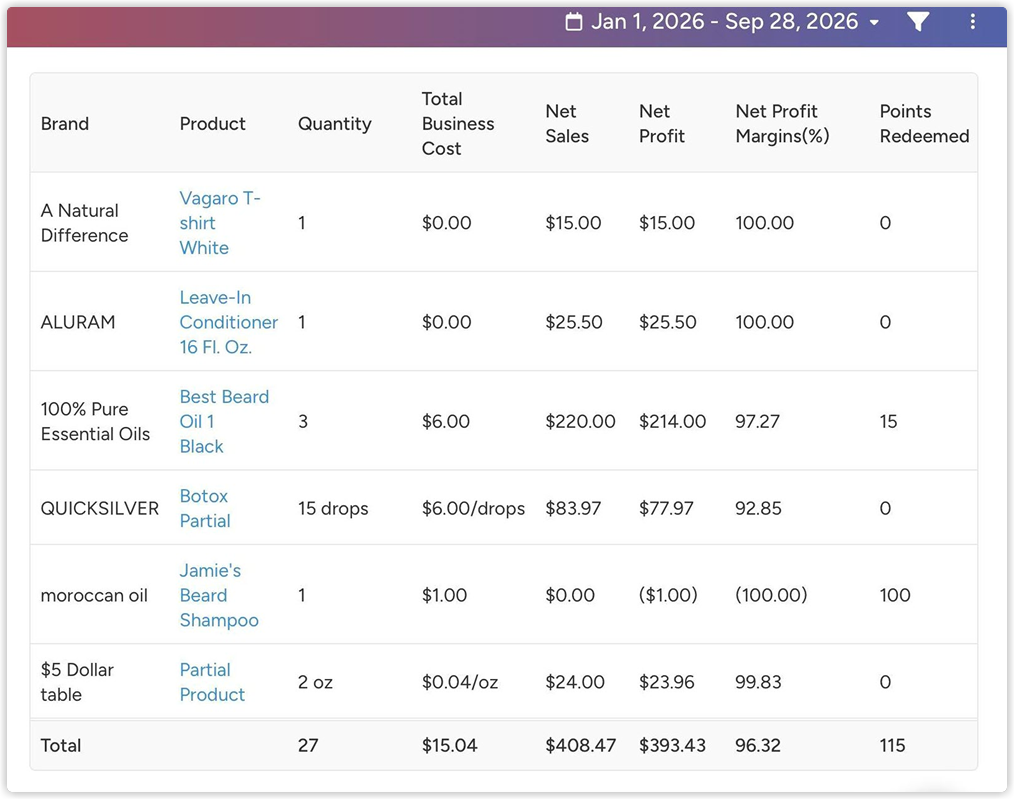Select the moroccan oil brand cell

94,595
